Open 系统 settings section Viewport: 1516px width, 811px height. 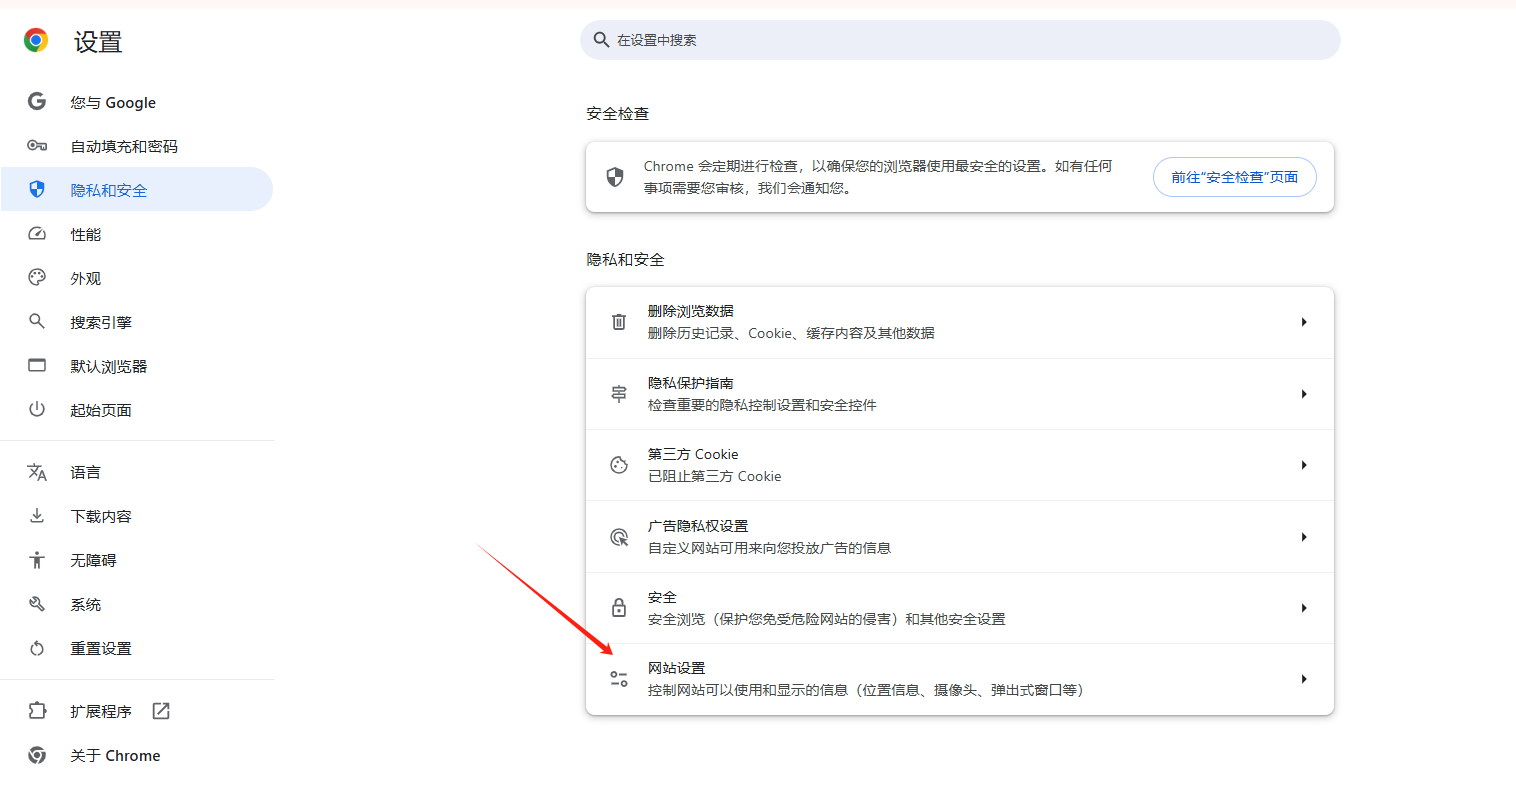click(x=137, y=604)
